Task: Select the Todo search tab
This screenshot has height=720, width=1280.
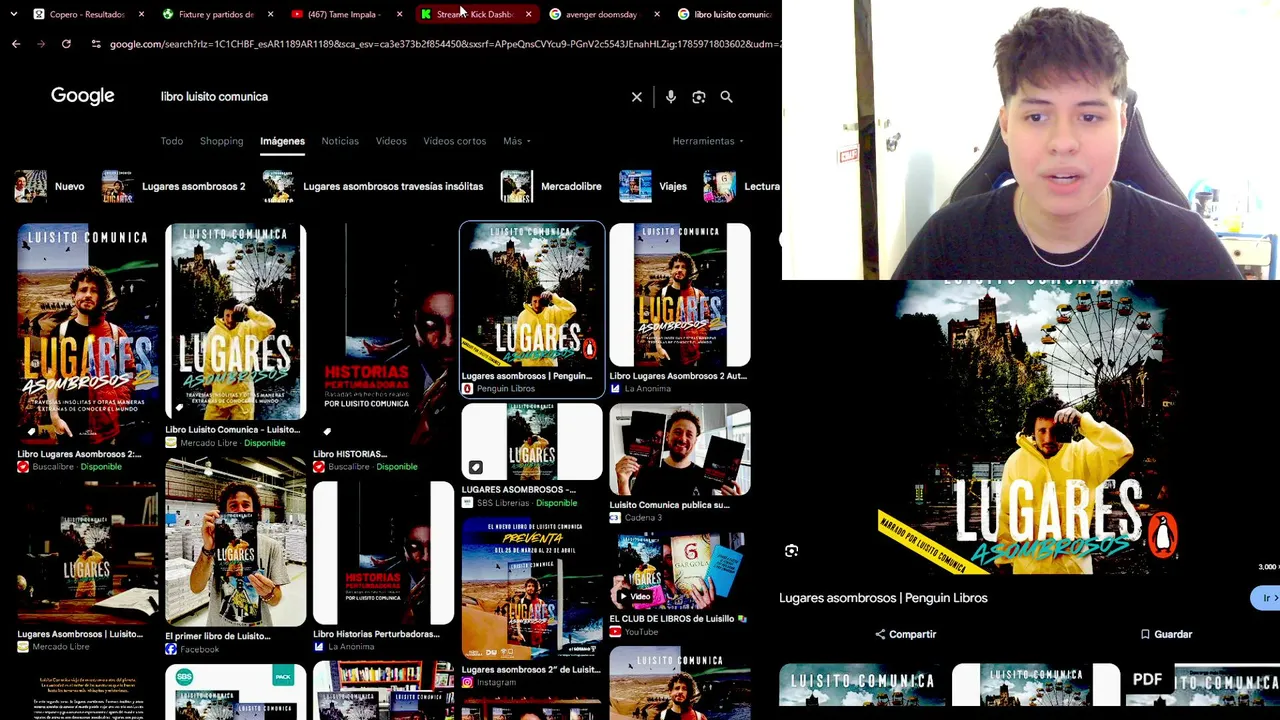Action: (x=172, y=141)
